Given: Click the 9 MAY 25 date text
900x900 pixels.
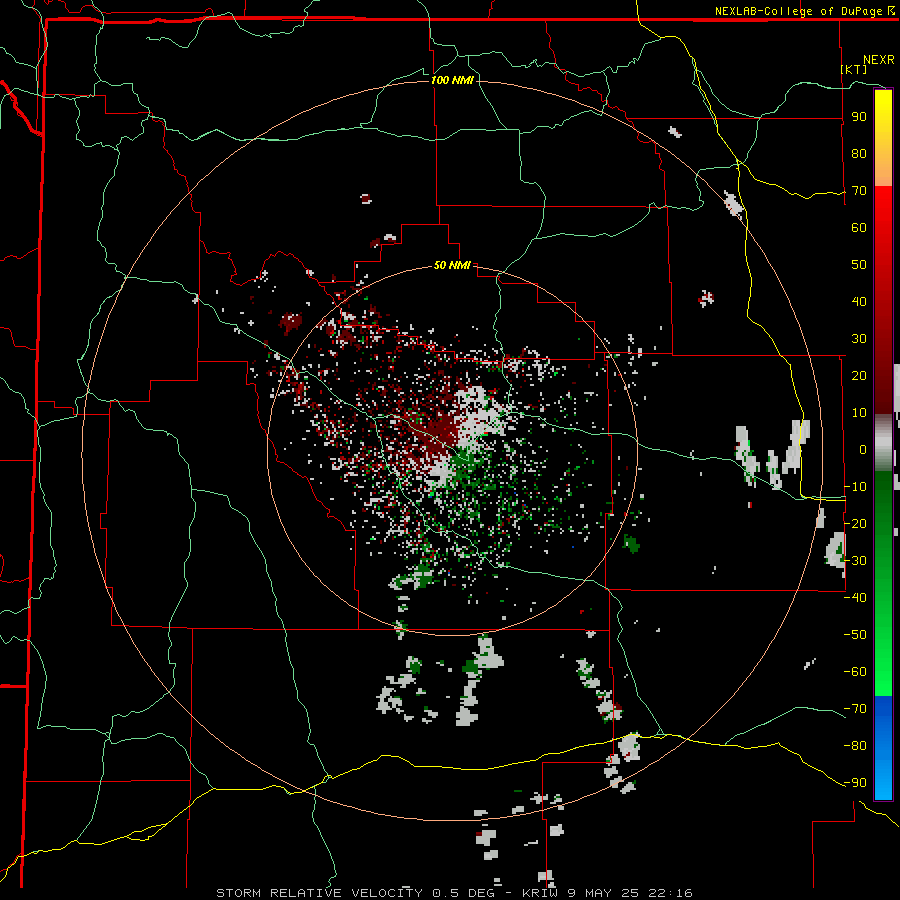Looking at the screenshot, I should [604, 893].
